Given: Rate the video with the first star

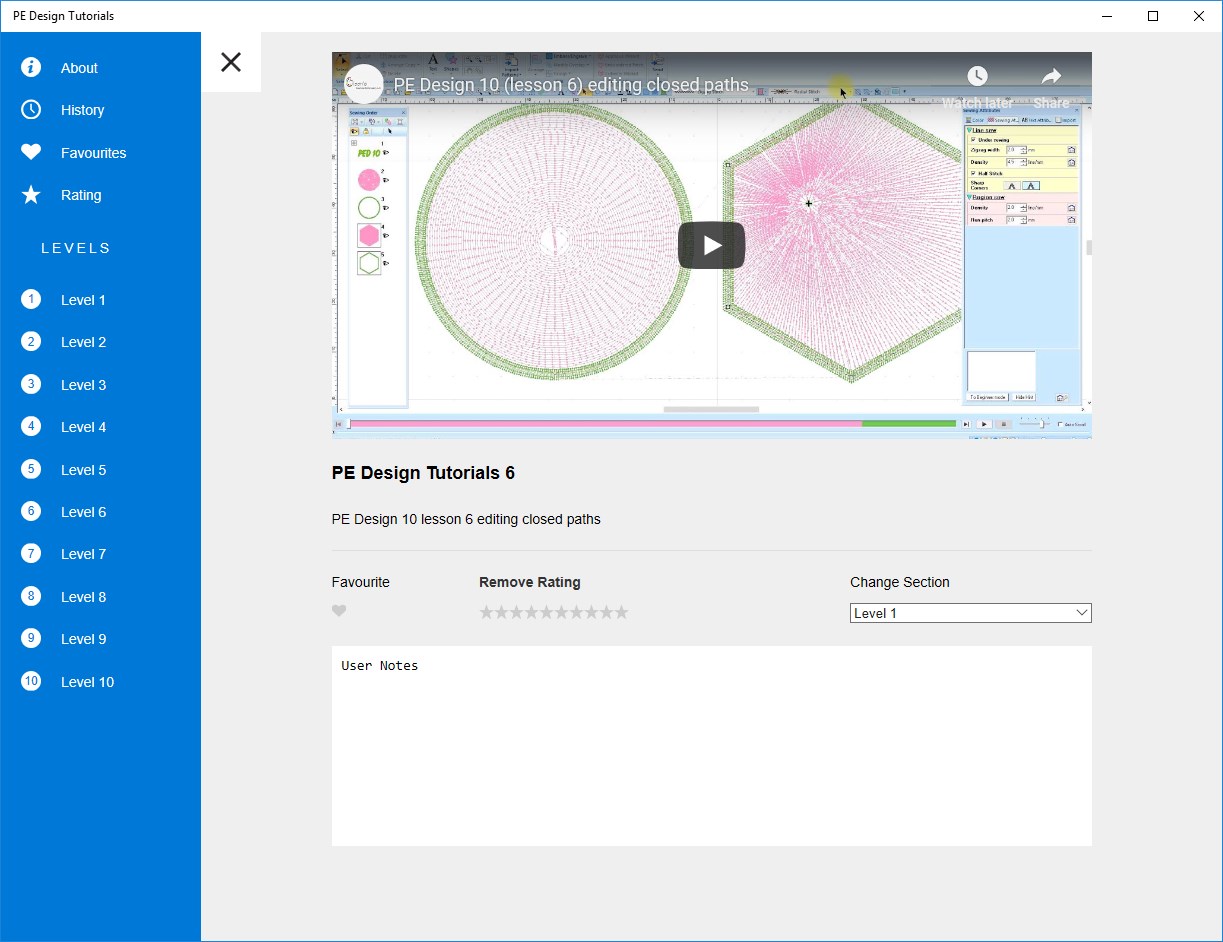Looking at the screenshot, I should [487, 612].
